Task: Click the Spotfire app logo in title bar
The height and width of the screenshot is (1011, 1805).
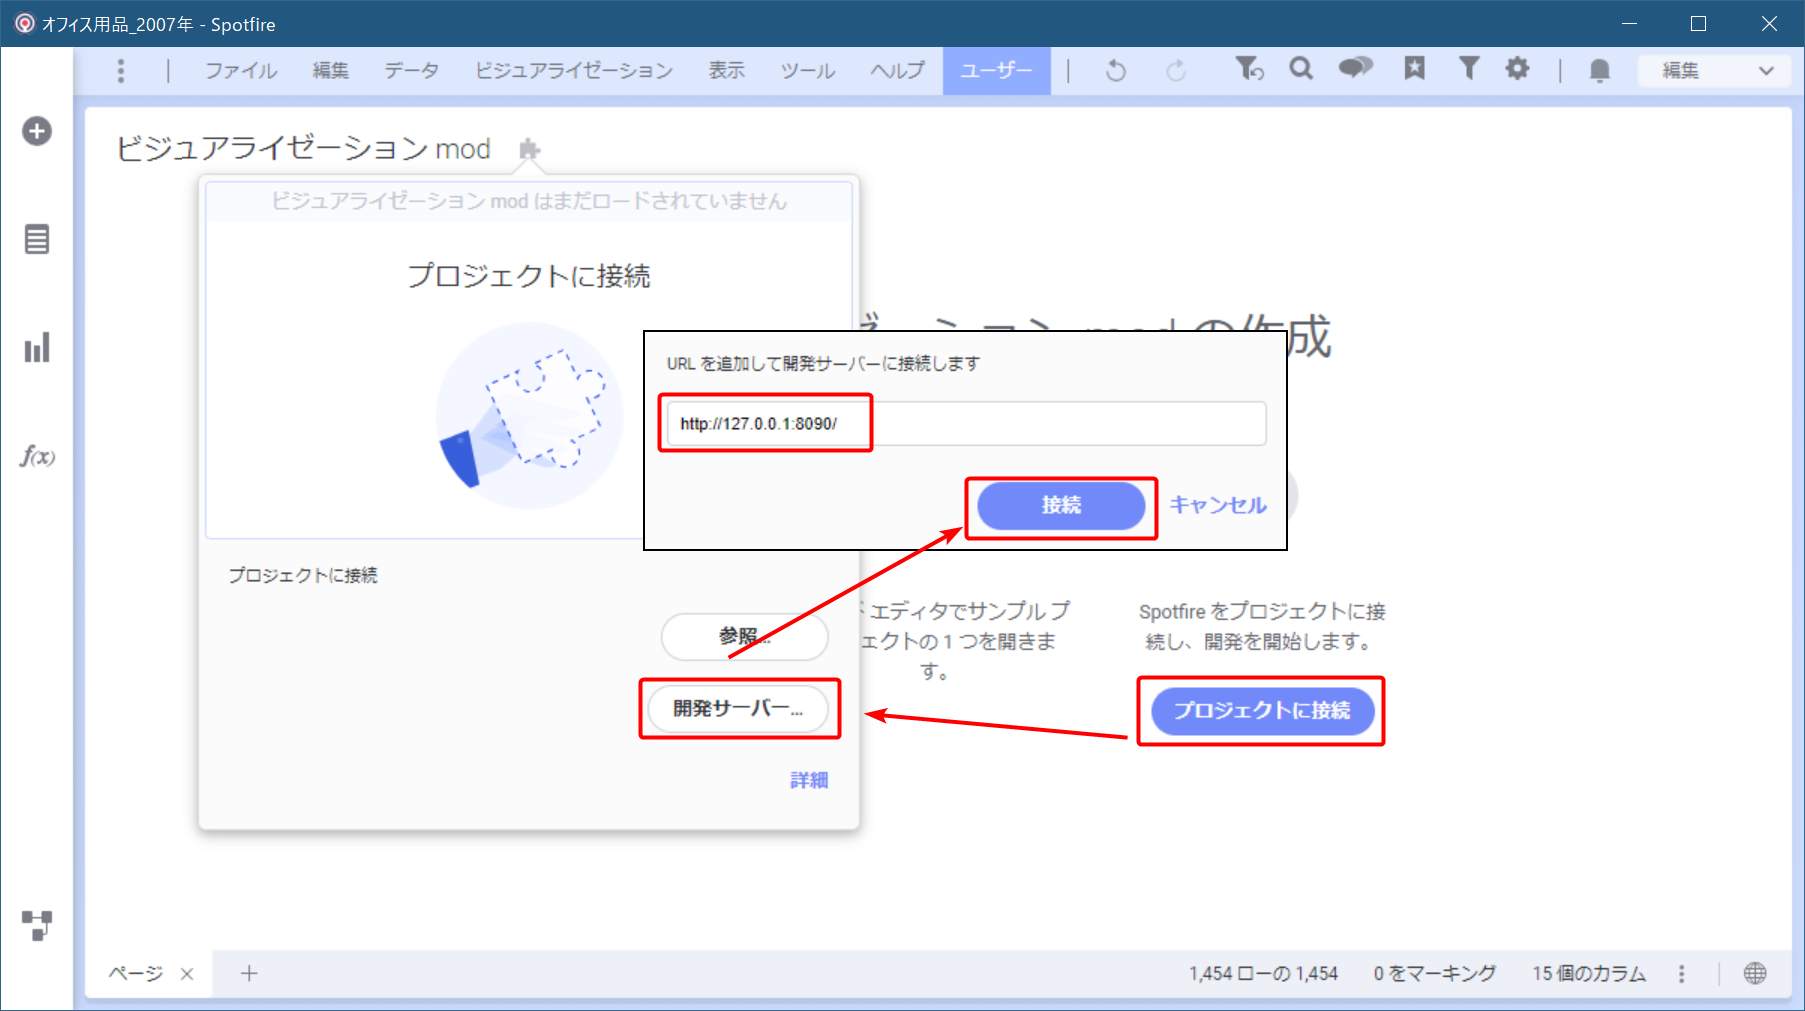Action: [24, 23]
